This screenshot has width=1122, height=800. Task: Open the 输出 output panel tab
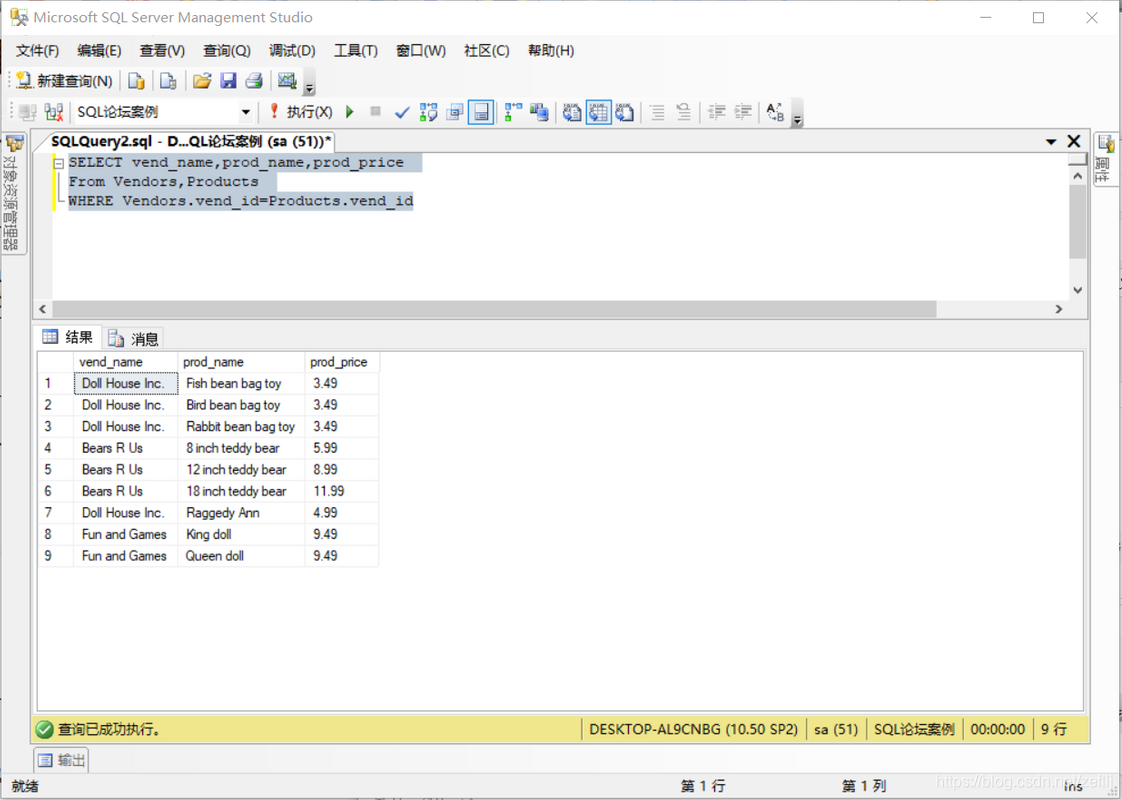pyautogui.click(x=62, y=760)
